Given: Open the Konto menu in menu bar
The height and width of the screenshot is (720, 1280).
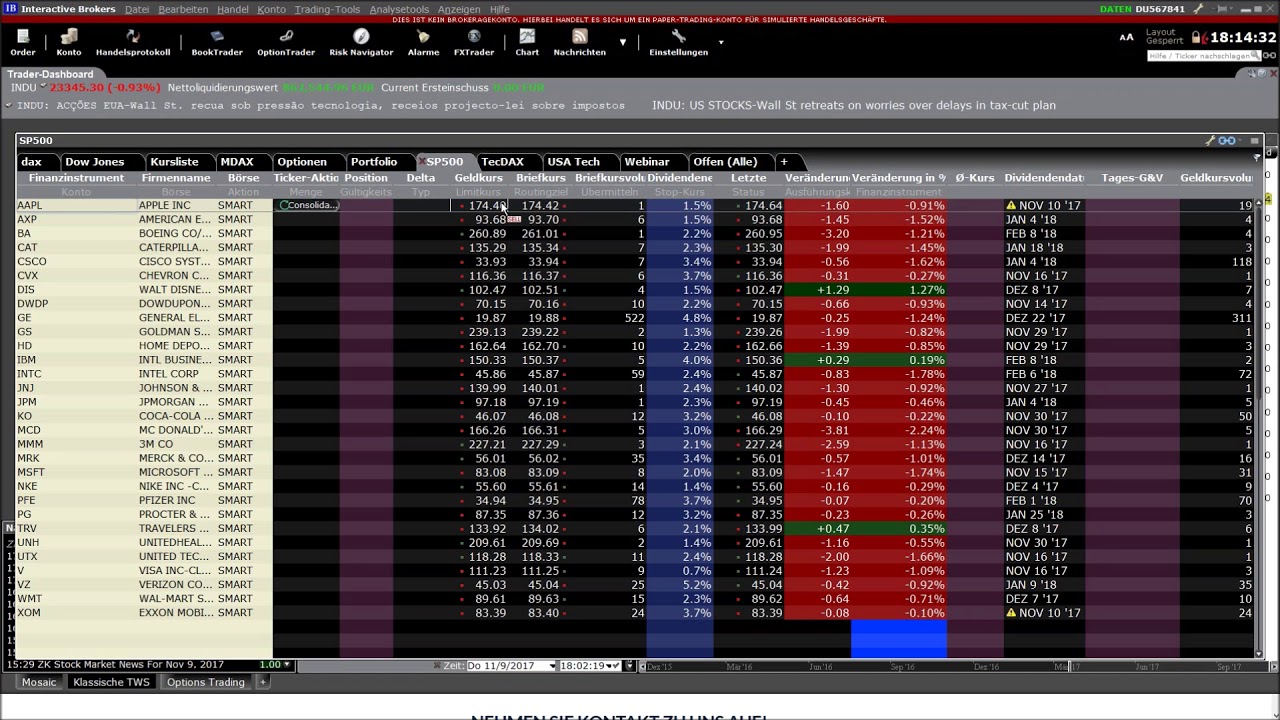Looking at the screenshot, I should click(271, 9).
